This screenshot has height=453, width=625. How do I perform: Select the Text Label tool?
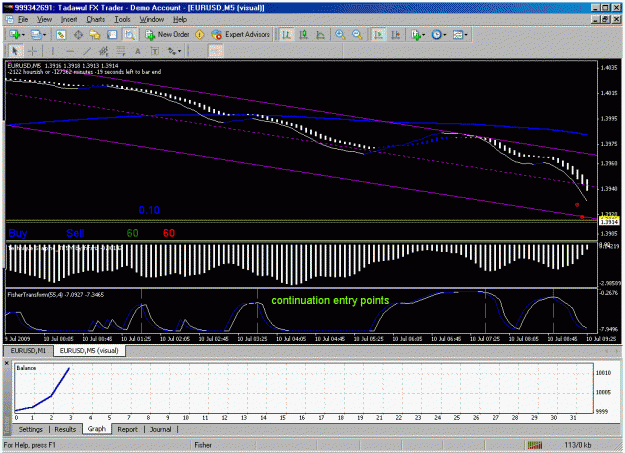(x=155, y=51)
